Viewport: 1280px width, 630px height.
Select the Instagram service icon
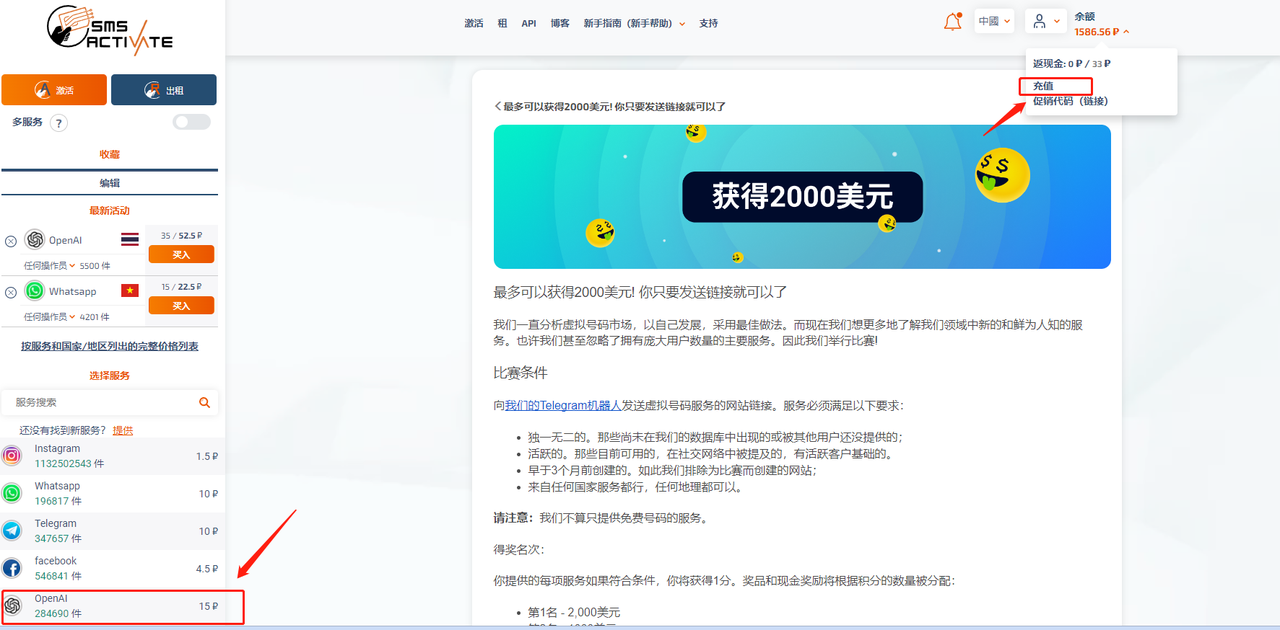(x=12, y=456)
